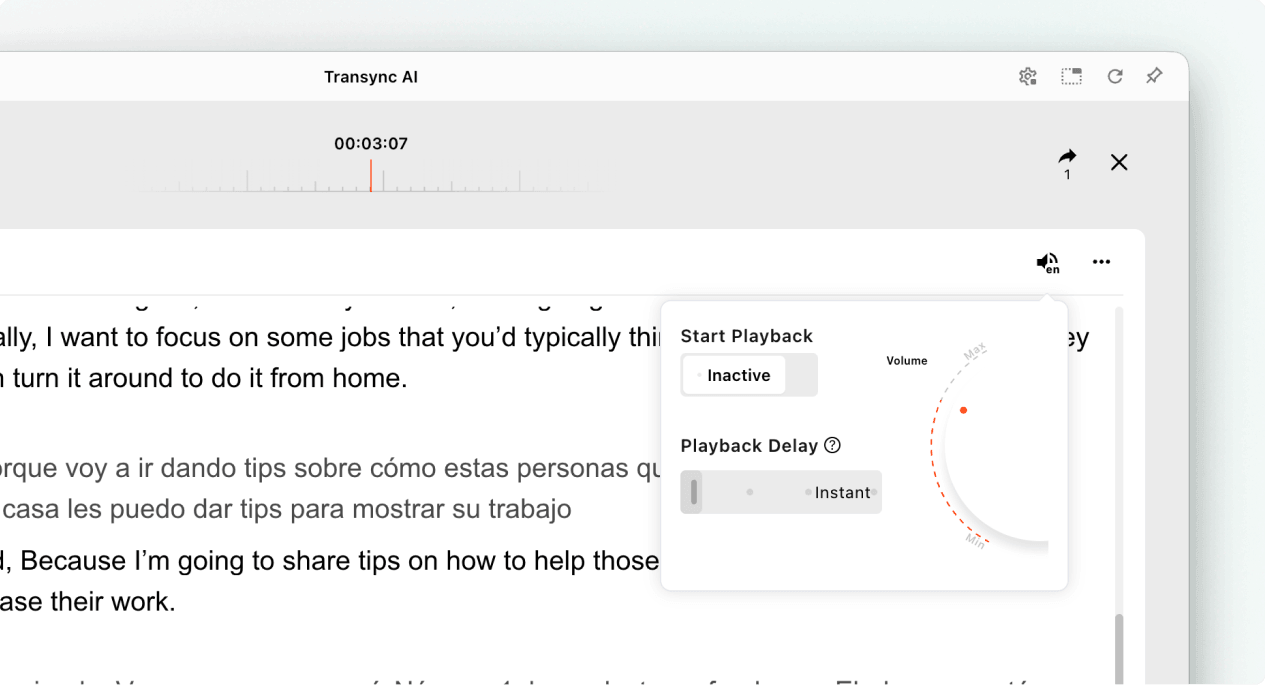Set volume to Max label
The width and height of the screenshot is (1265, 685).
(975, 350)
